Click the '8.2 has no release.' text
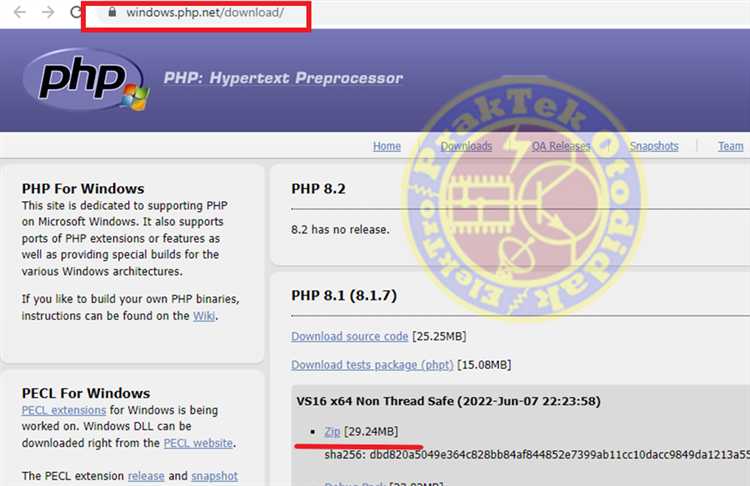Screen dimensions: 750x486 (340, 230)
